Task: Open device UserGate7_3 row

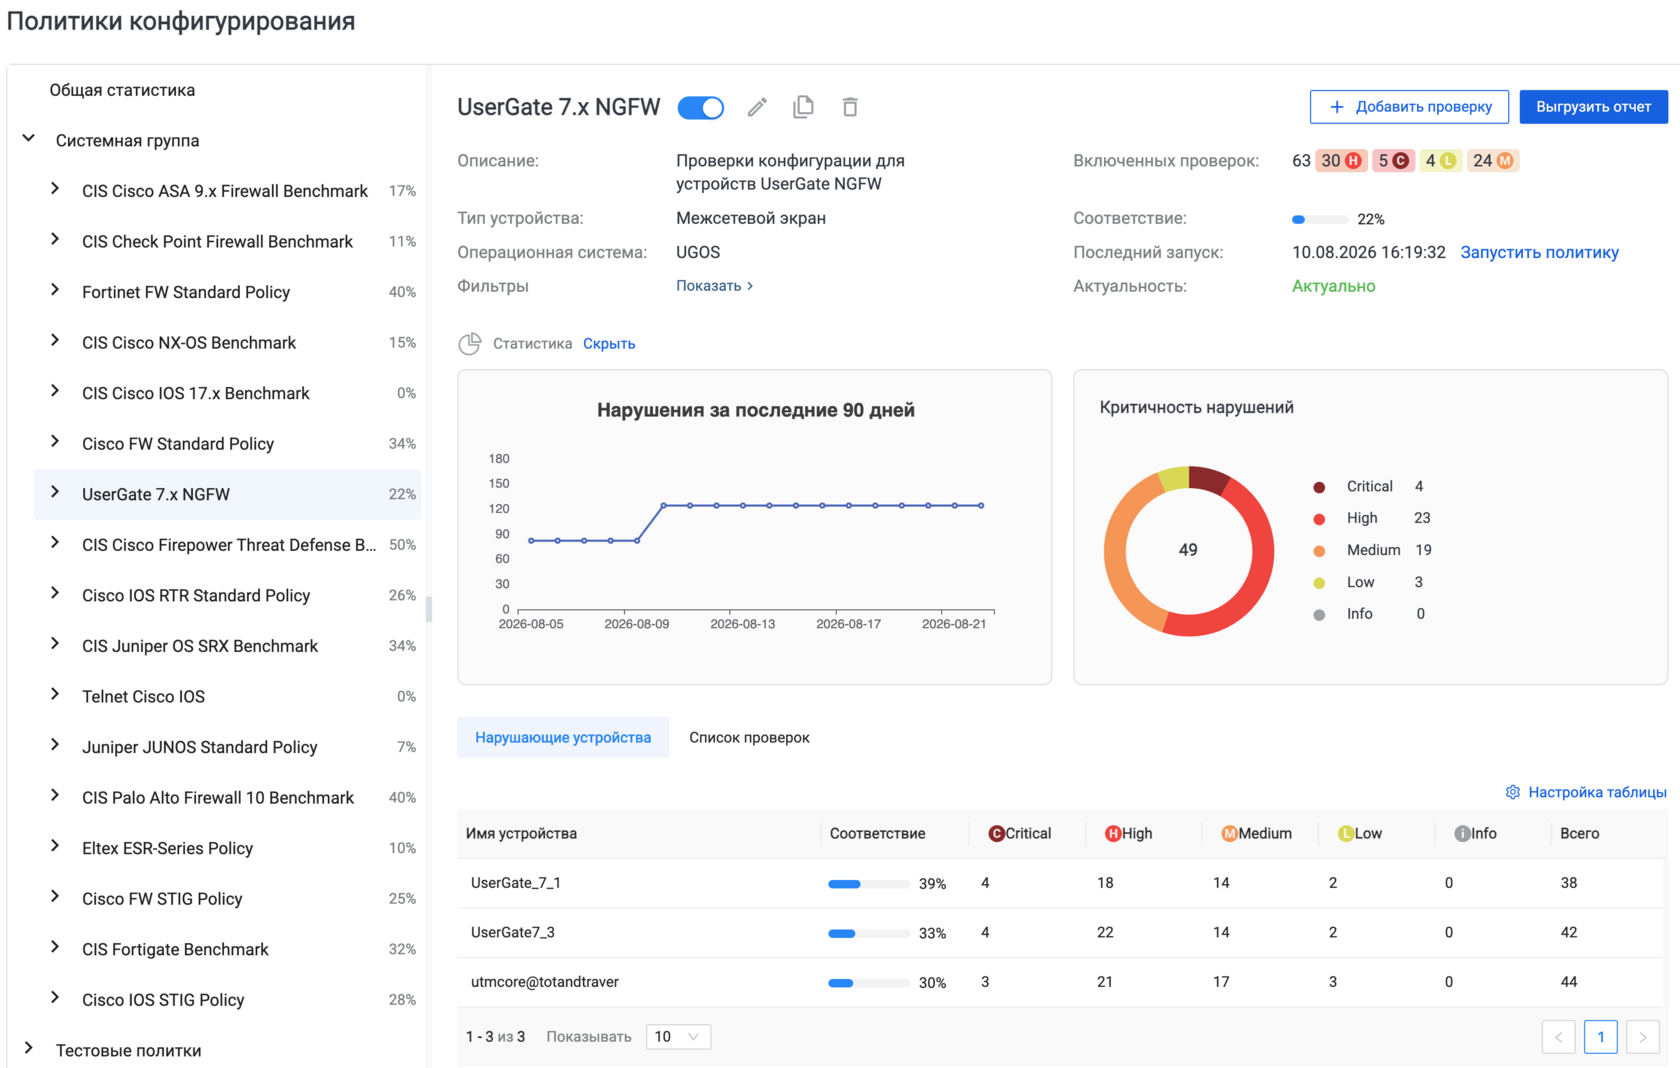Action: 1062,933
